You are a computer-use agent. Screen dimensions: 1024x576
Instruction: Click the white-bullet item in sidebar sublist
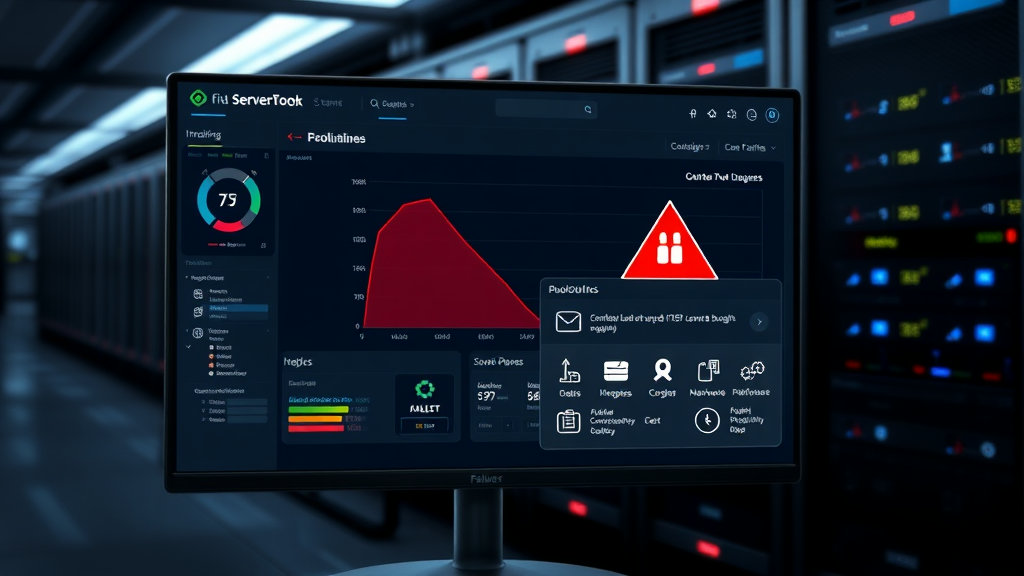tap(220, 348)
